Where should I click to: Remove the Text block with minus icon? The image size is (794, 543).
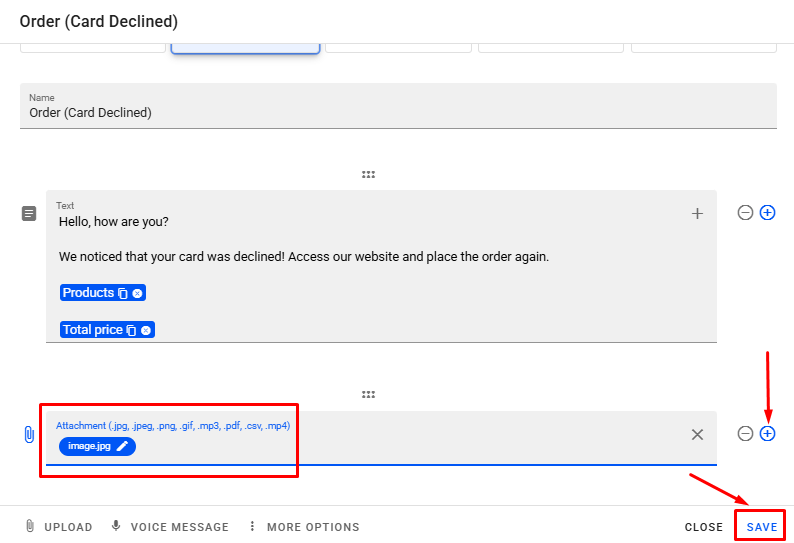point(745,213)
